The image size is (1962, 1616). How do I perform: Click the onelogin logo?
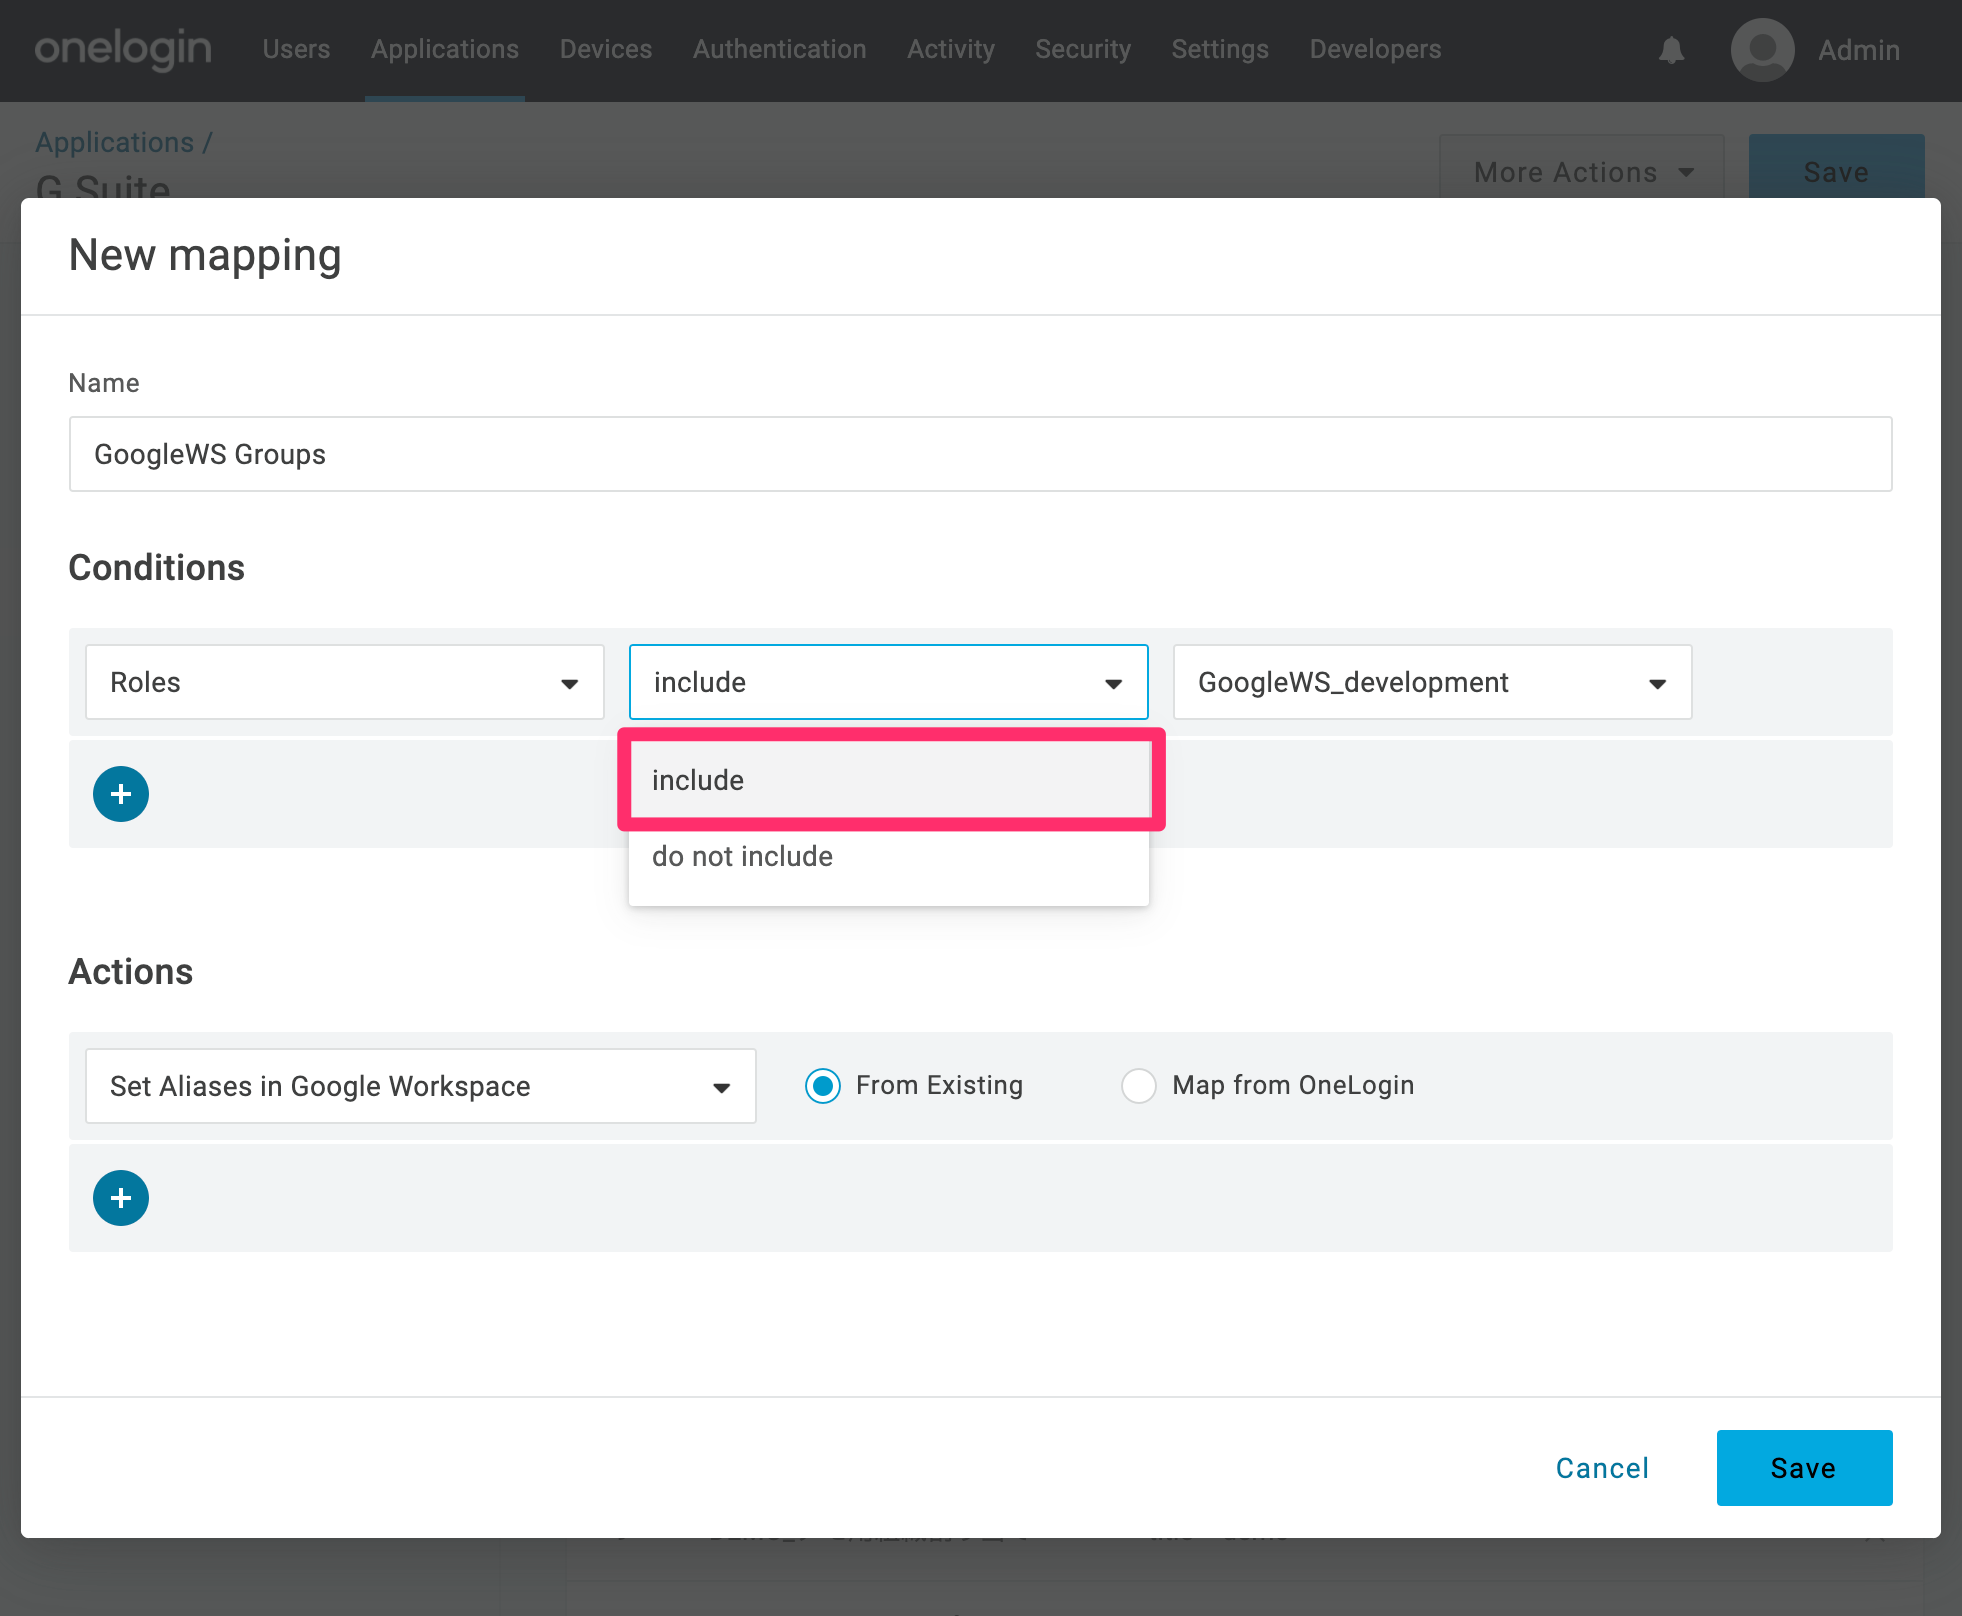click(x=123, y=49)
